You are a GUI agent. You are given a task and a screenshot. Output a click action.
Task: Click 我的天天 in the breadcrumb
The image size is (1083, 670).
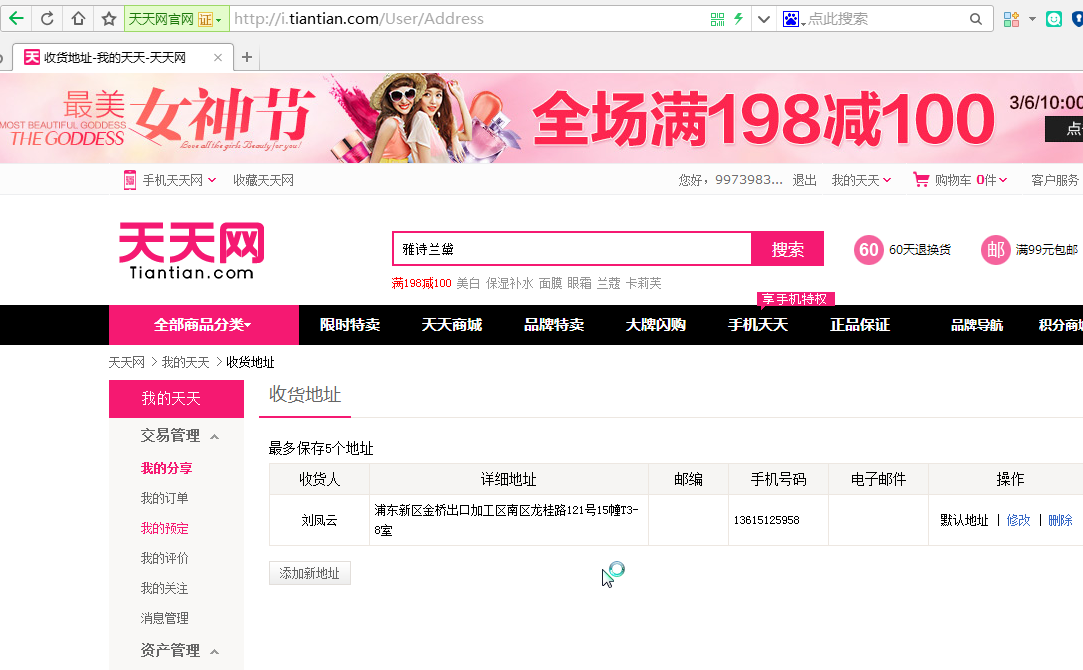pos(185,362)
